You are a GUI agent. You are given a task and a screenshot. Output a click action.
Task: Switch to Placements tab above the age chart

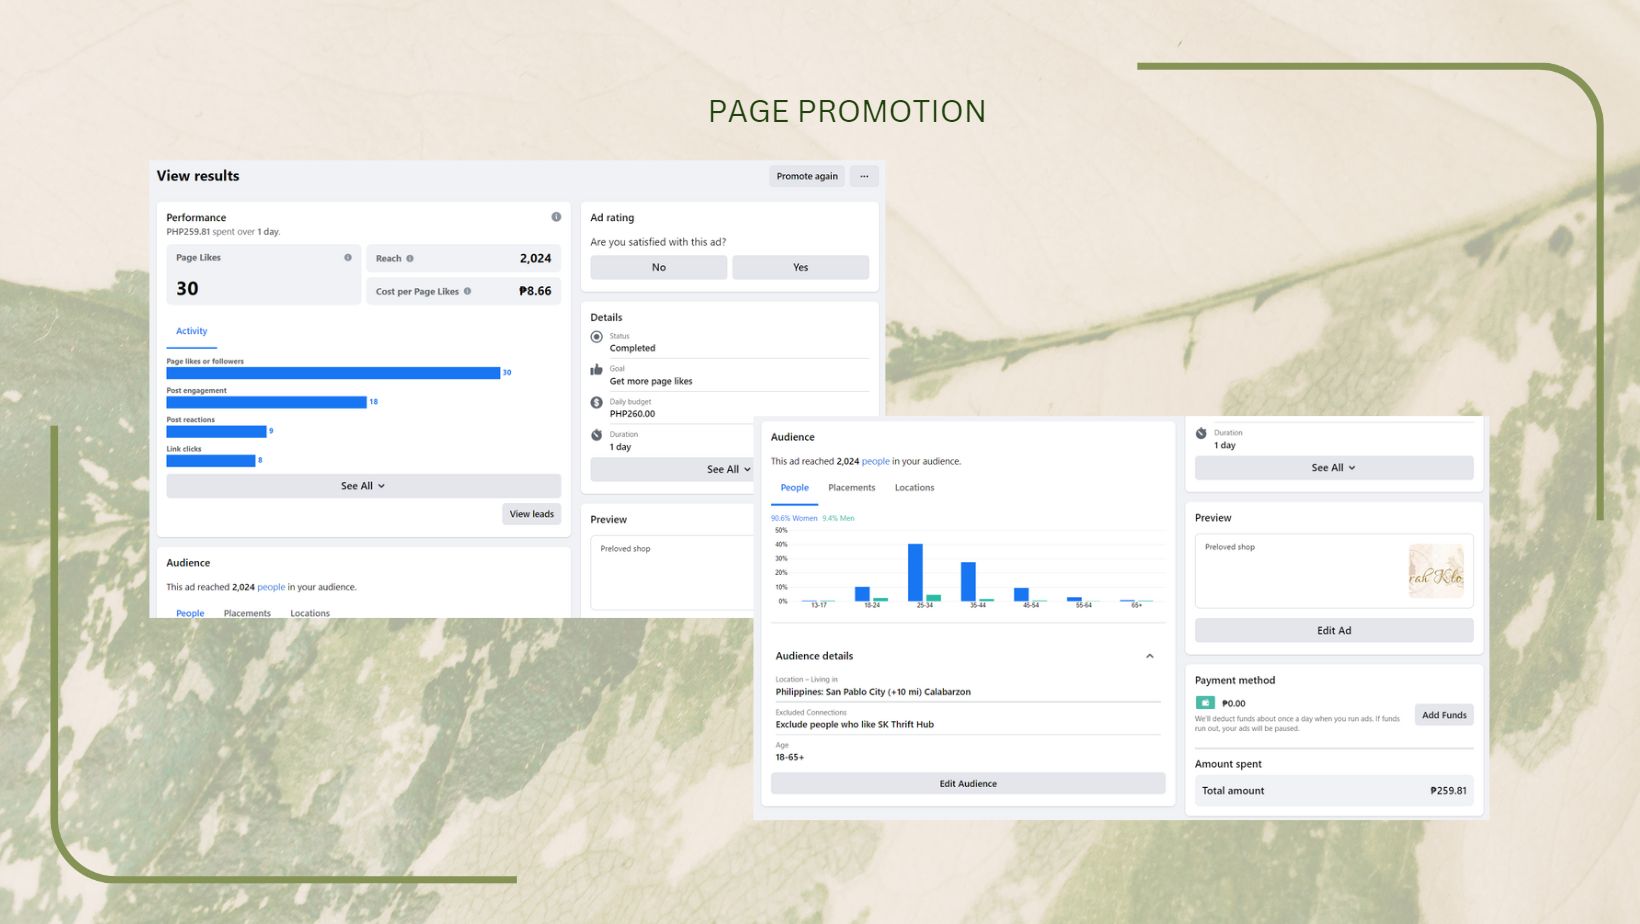pyautogui.click(x=852, y=488)
